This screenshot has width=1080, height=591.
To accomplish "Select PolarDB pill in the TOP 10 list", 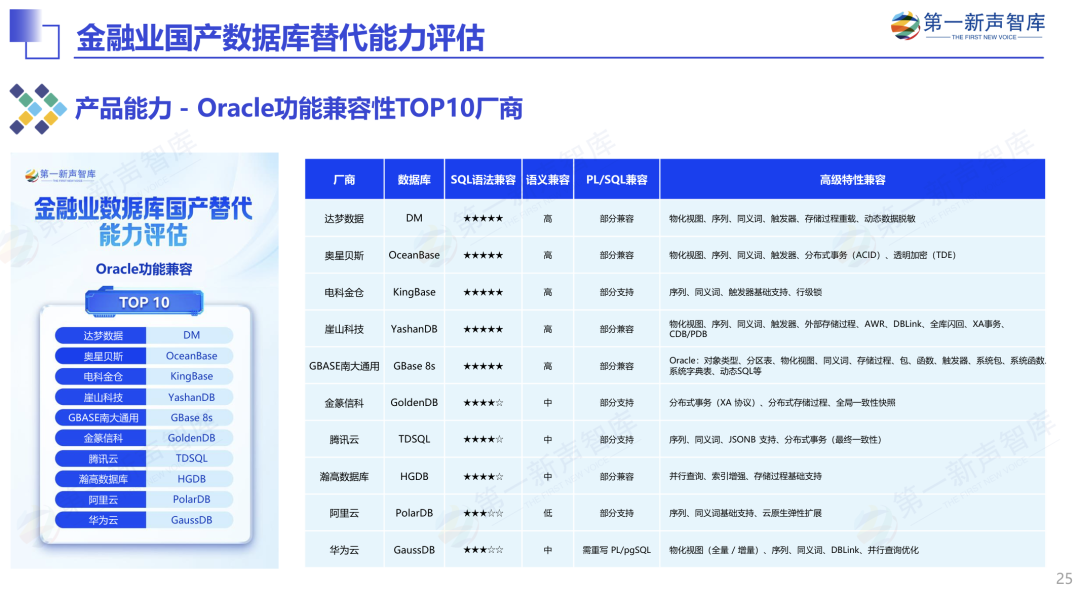I will tap(191, 499).
